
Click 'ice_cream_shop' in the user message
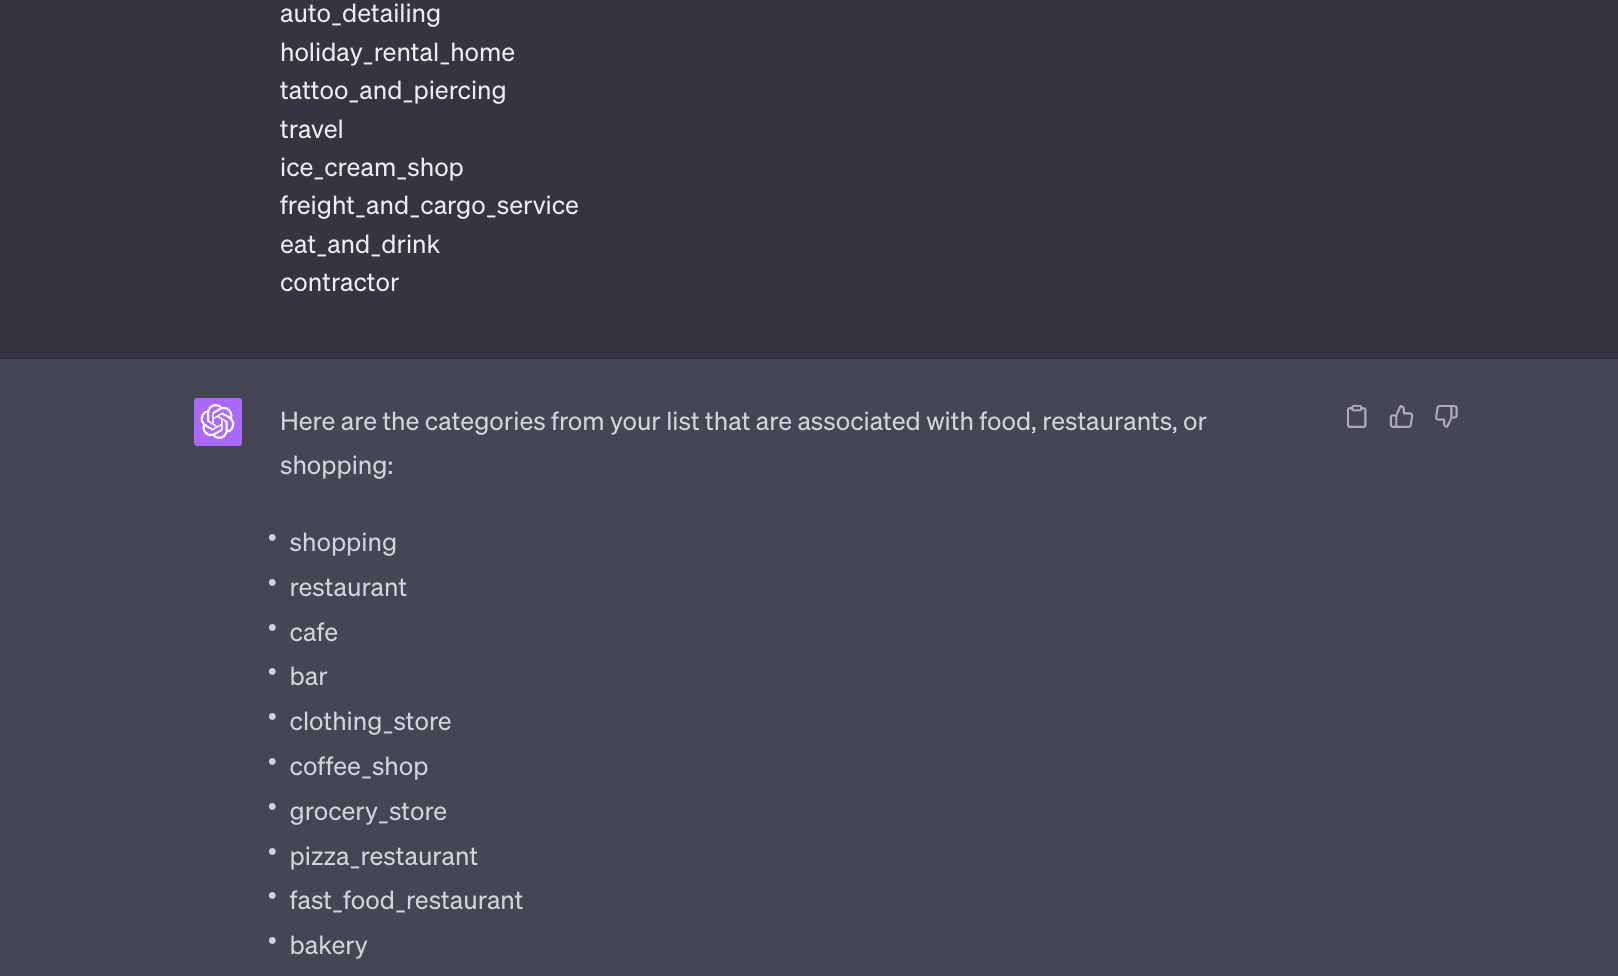tap(372, 168)
